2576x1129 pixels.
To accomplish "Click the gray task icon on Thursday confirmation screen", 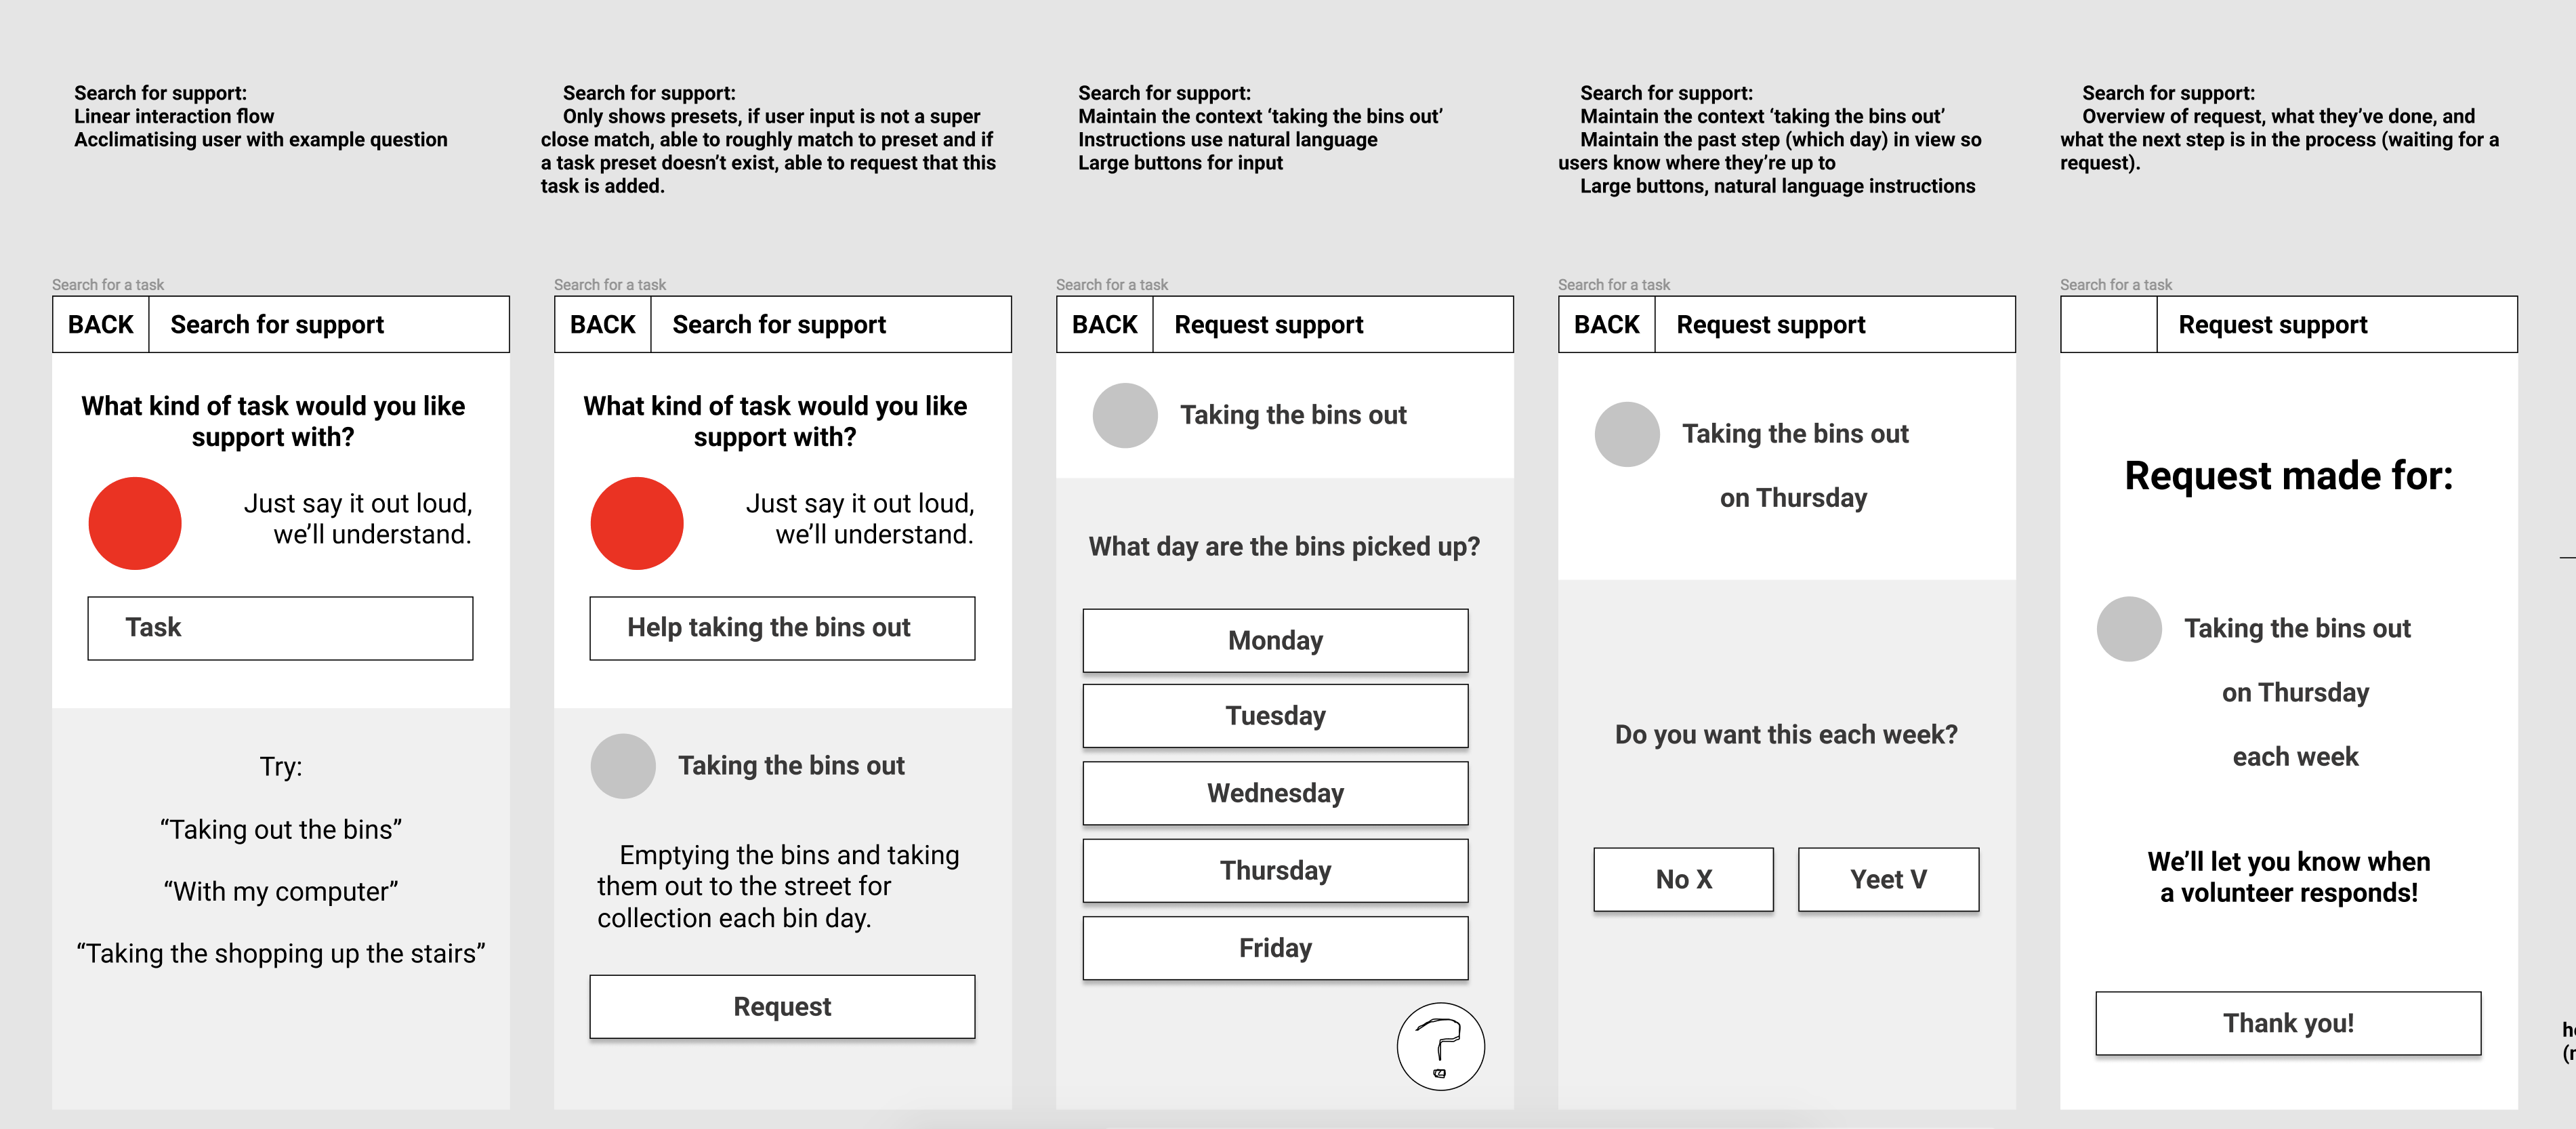I will [1628, 434].
